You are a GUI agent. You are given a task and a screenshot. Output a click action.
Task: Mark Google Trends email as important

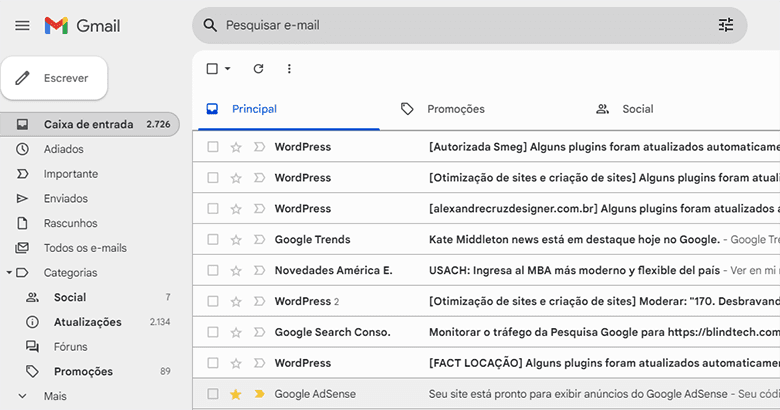tap(259, 240)
